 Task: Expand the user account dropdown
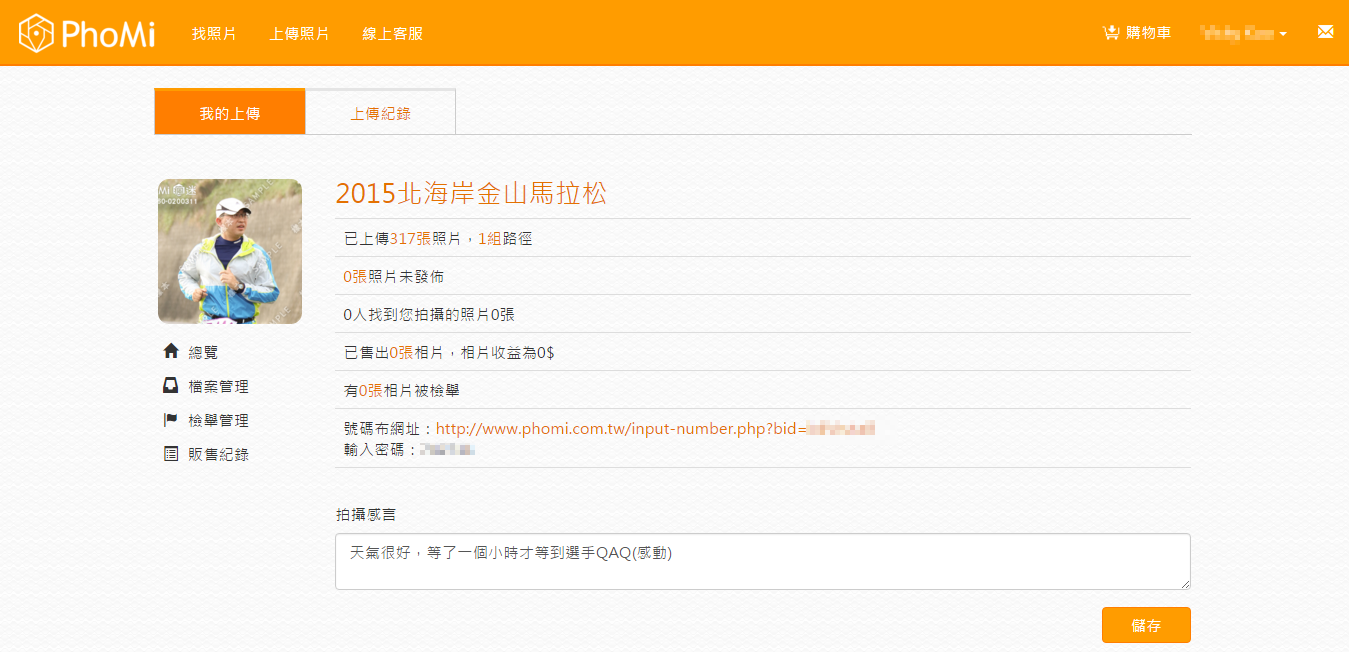[1243, 33]
